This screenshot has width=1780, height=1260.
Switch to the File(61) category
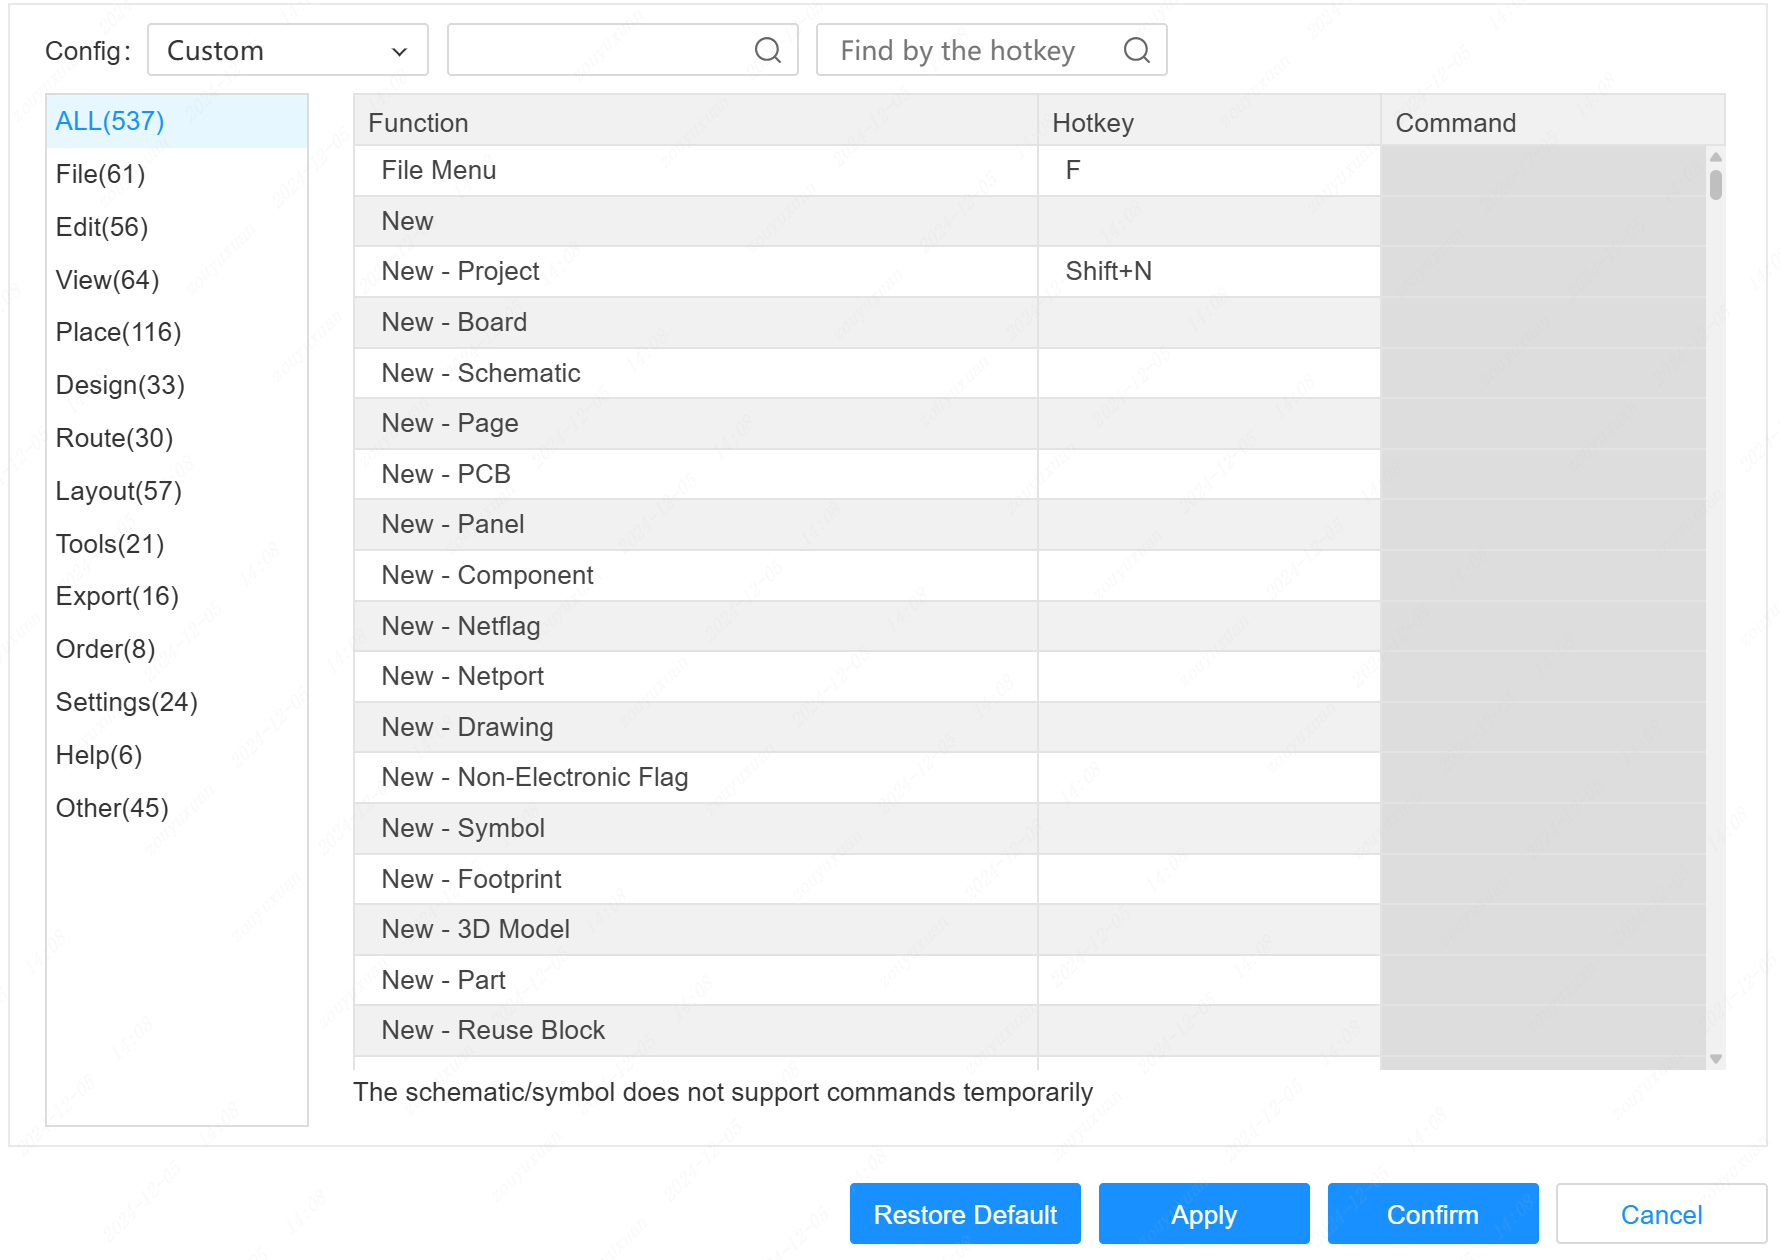[x=100, y=174]
